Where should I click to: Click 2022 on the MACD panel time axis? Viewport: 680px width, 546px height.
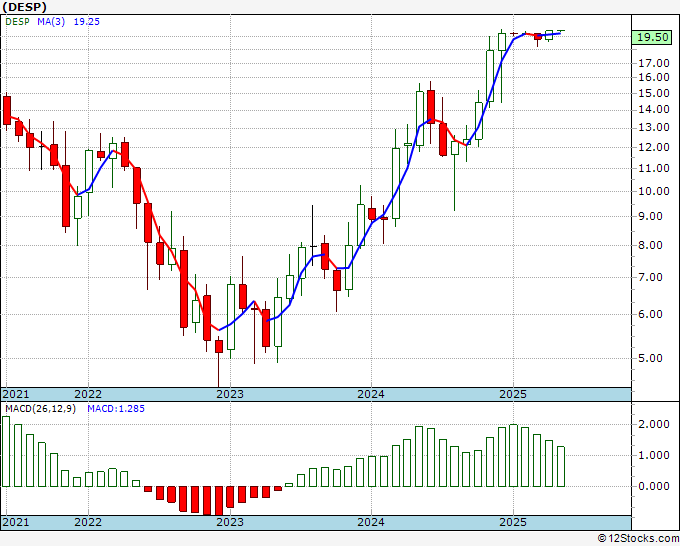point(88,522)
